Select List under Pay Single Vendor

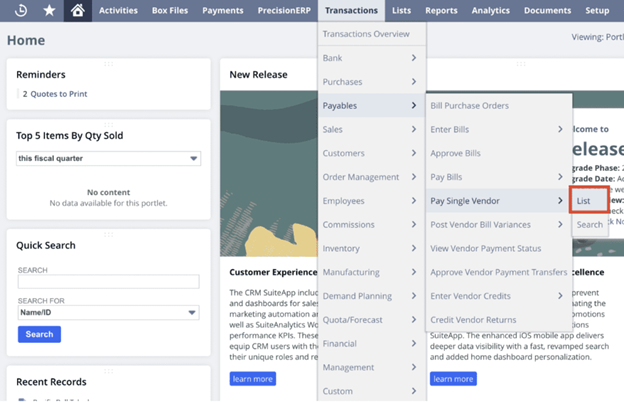tap(584, 201)
